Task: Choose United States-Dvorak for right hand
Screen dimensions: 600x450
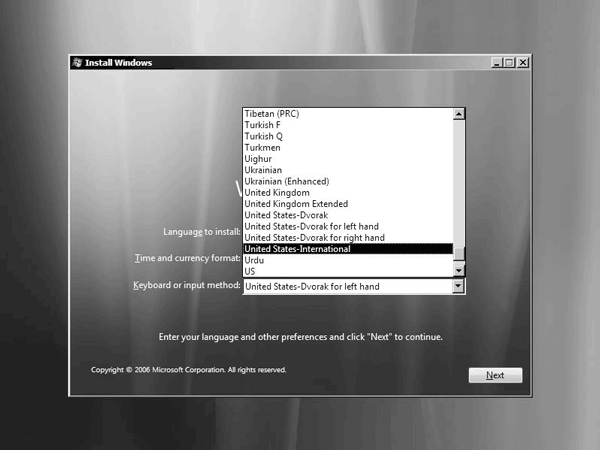Action: 348,238
